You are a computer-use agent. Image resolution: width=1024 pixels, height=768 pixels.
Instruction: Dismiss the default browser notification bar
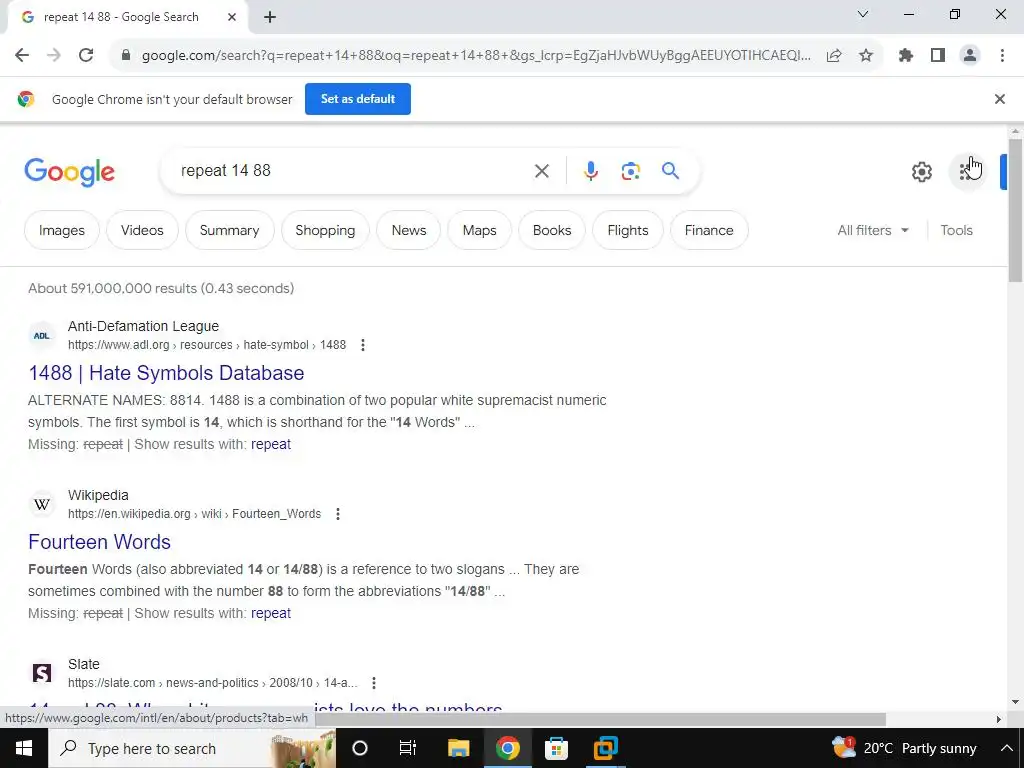(x=999, y=99)
